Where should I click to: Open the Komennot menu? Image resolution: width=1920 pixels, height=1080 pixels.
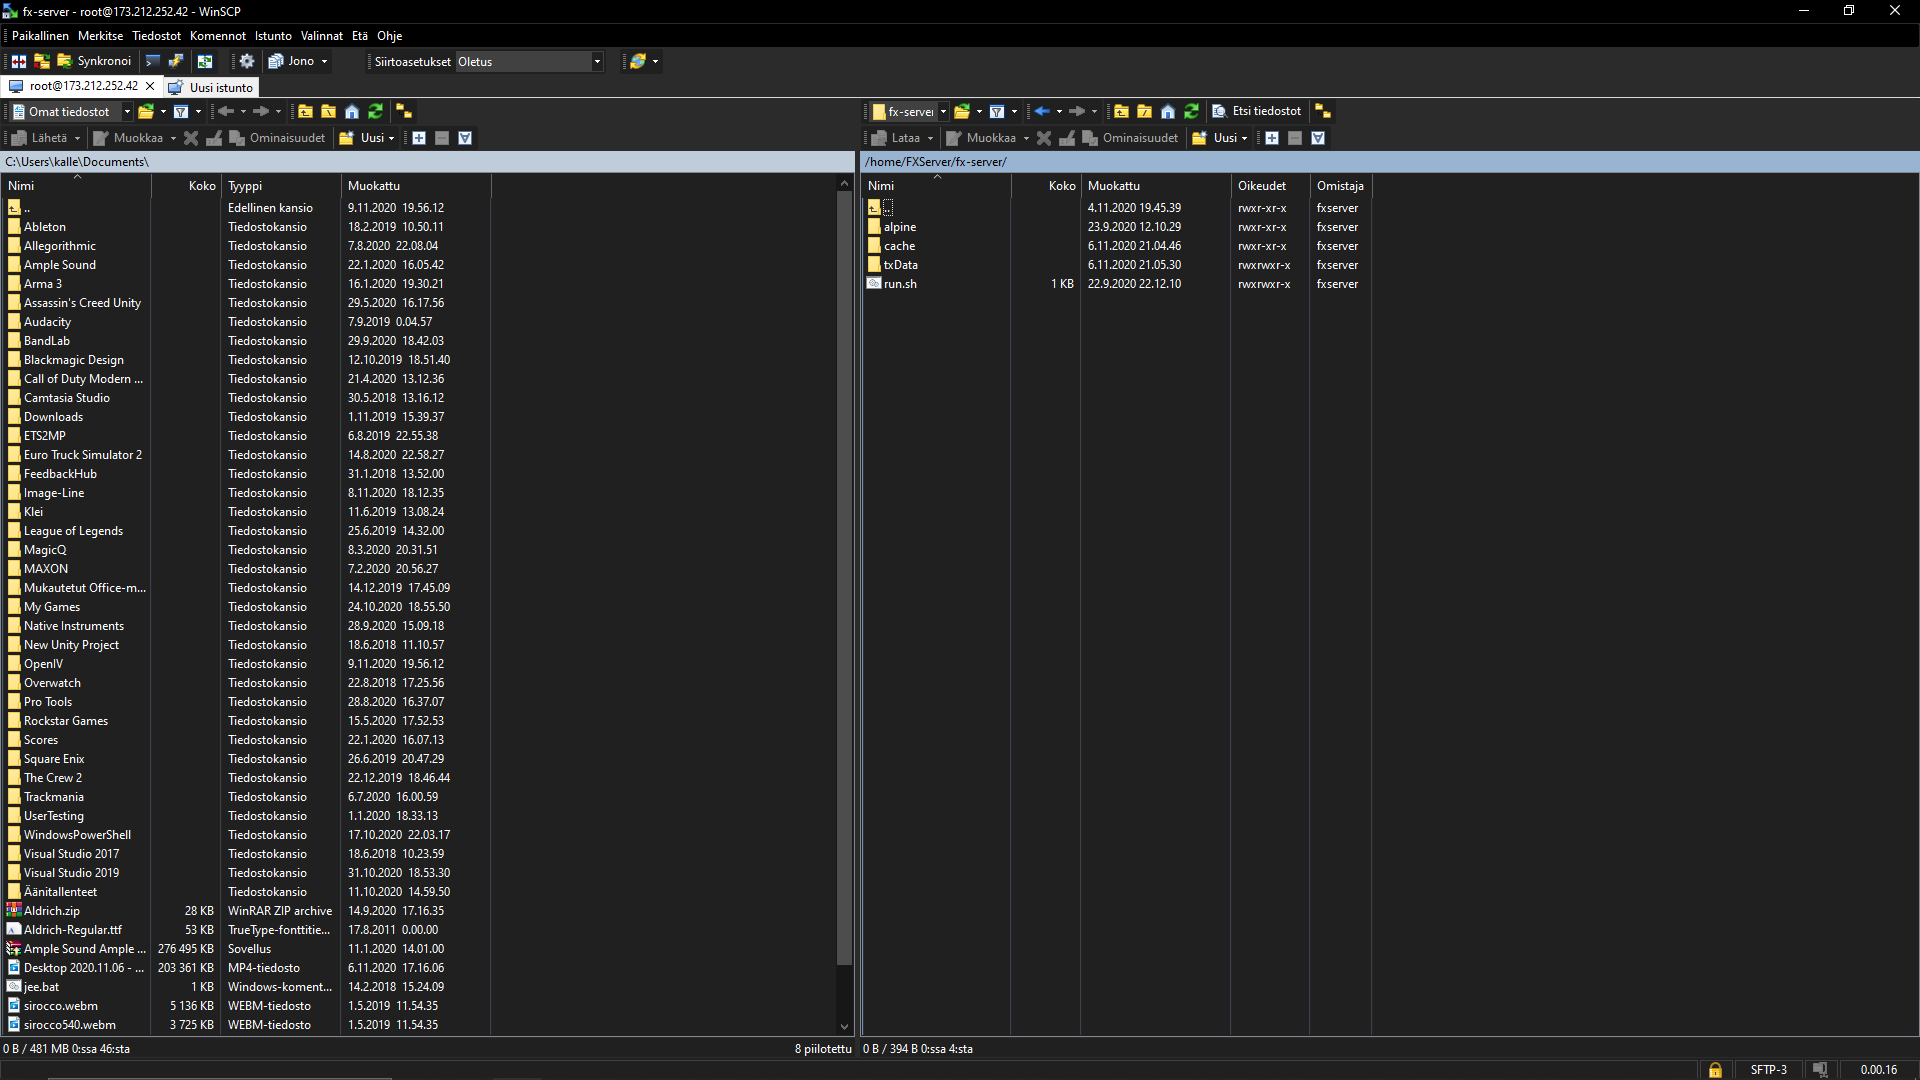click(218, 36)
